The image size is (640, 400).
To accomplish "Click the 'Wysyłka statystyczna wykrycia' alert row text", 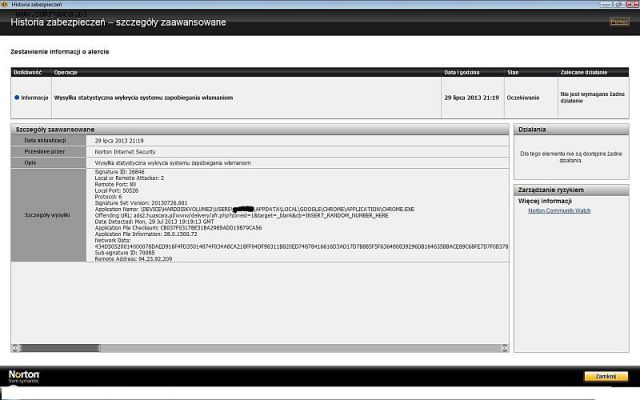I will tap(143, 98).
